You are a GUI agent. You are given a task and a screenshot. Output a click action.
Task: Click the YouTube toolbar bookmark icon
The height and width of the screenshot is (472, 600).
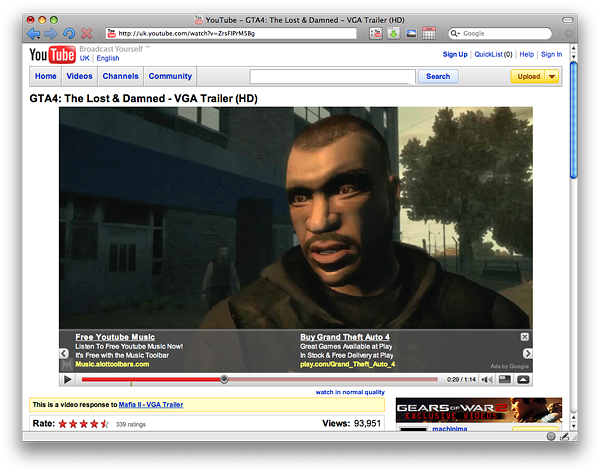pos(376,34)
